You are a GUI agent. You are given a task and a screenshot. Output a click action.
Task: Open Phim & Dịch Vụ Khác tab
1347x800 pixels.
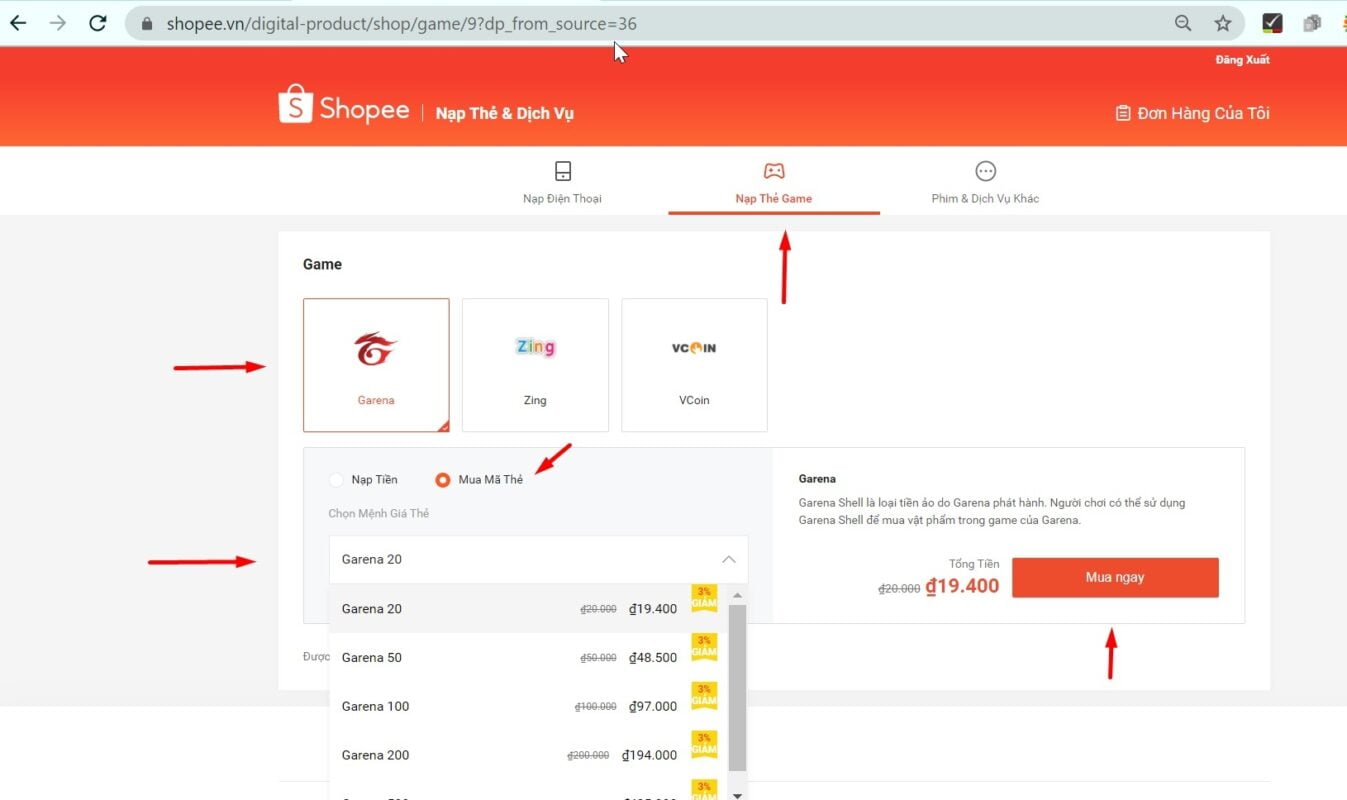click(x=985, y=181)
